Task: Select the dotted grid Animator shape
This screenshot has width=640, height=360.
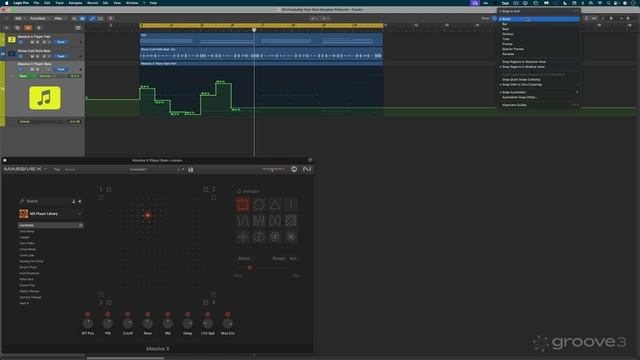Action: (x=291, y=221)
